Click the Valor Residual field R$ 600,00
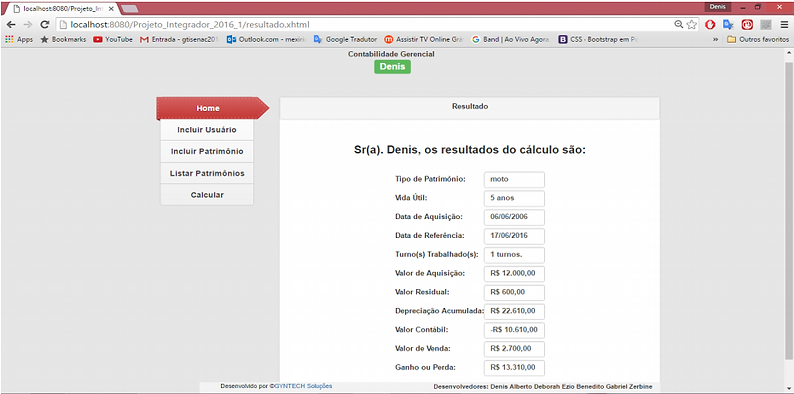794x394 pixels. (x=514, y=292)
